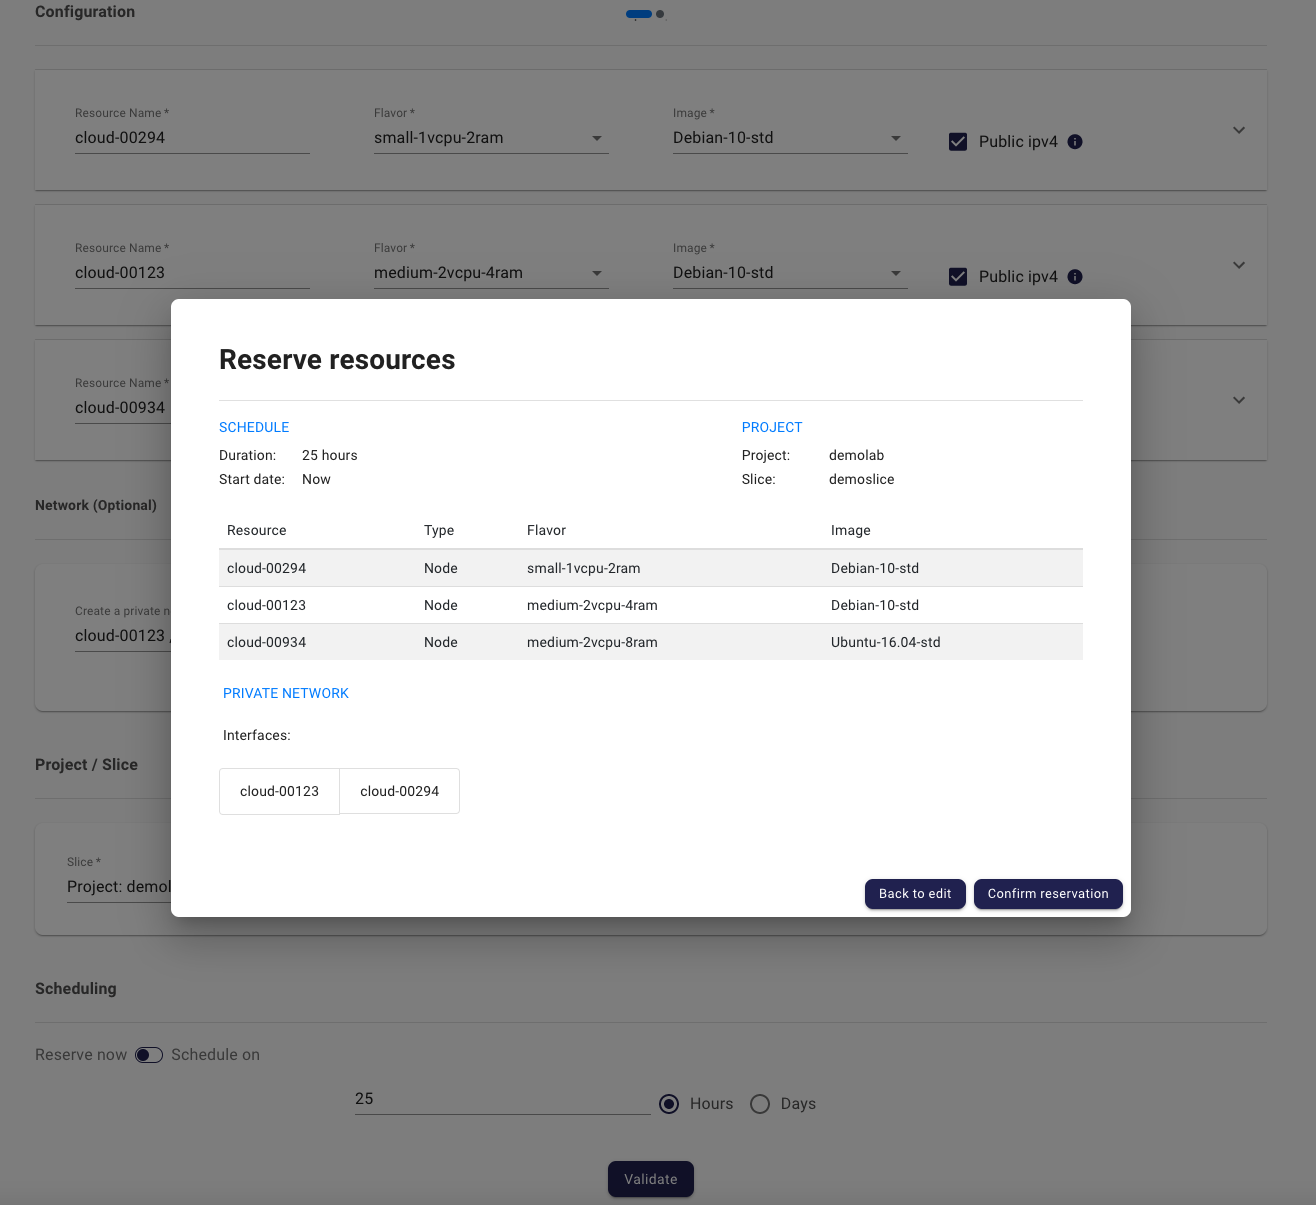This screenshot has width=1316, height=1205.
Task: Open Flavor dropdown showing small-1vcpu-2ram
Action: [490, 138]
